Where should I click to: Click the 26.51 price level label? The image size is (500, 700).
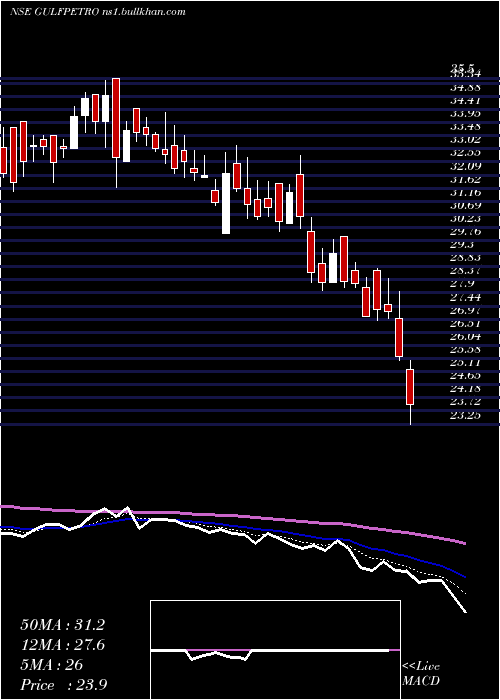[x=465, y=323]
